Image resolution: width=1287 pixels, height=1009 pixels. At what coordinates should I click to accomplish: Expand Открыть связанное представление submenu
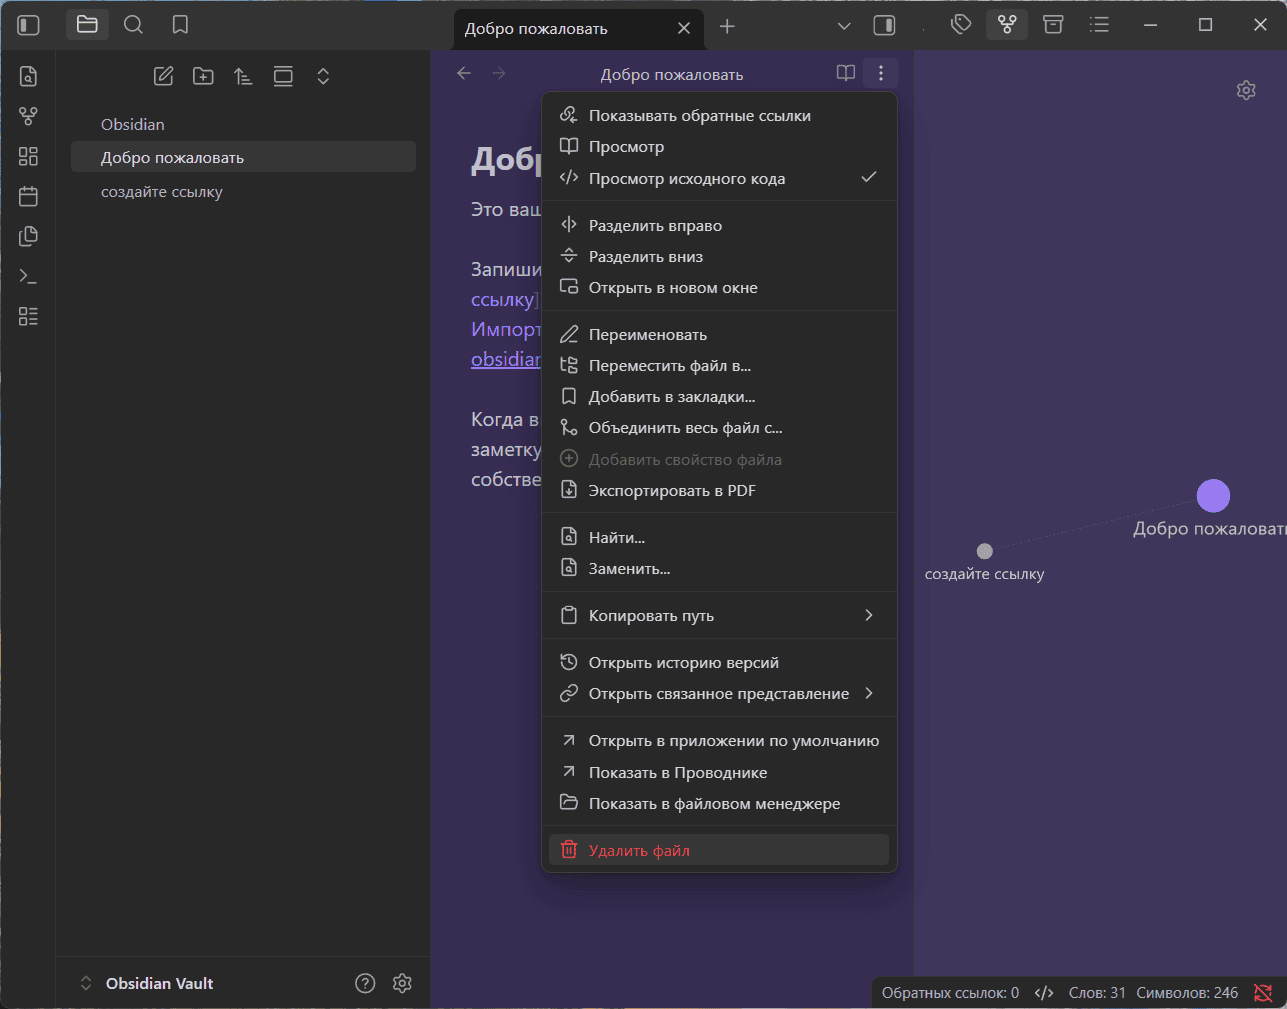click(x=719, y=693)
